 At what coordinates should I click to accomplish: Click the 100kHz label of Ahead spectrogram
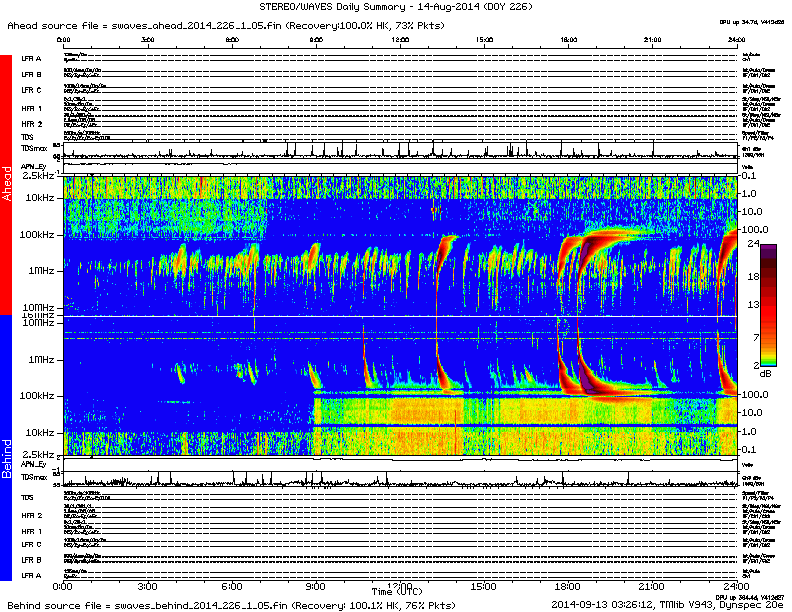pyautogui.click(x=37, y=234)
